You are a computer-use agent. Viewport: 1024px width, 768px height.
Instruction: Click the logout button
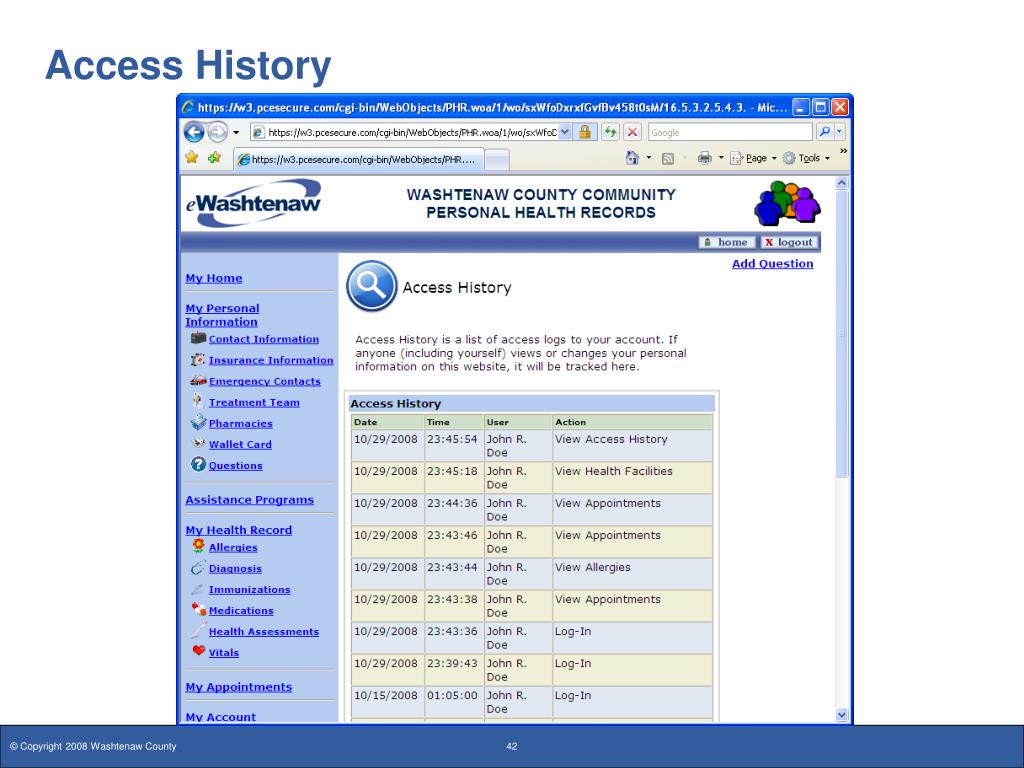pos(788,242)
